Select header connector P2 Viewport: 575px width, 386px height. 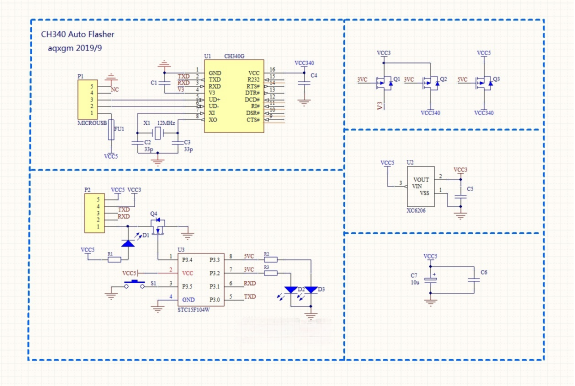pyautogui.click(x=94, y=214)
